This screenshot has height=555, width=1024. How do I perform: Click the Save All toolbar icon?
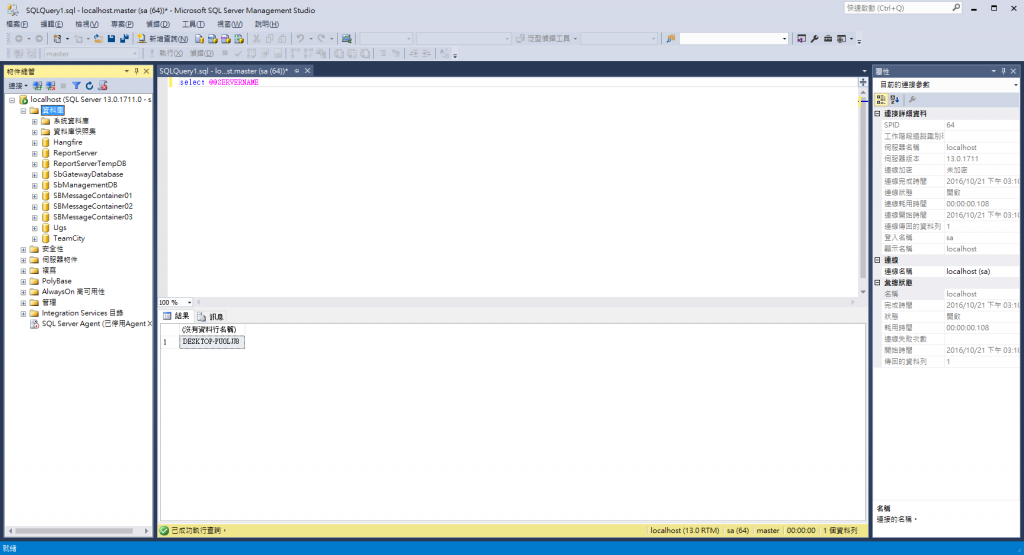coord(124,39)
